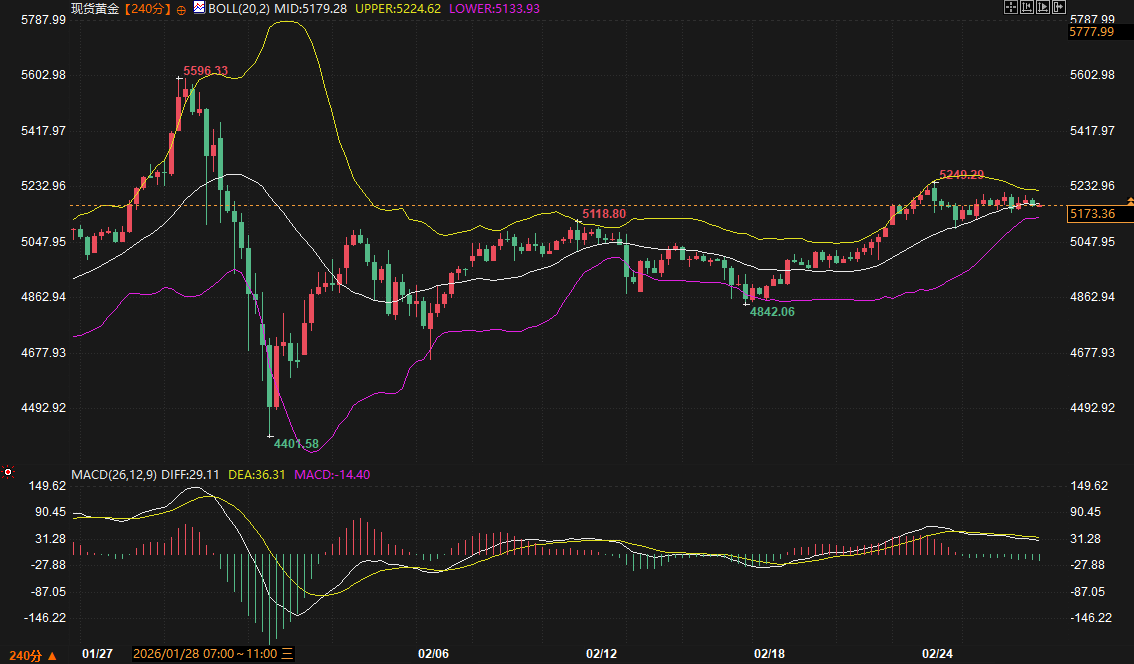Select the 5596.33 high price marker
This screenshot has width=1134, height=664.
pyautogui.click(x=205, y=71)
